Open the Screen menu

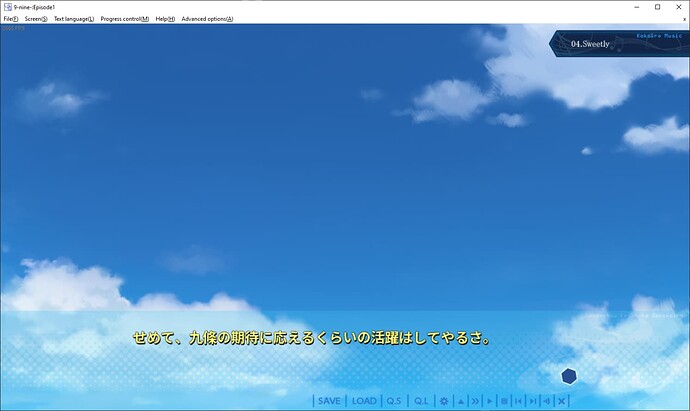coord(36,19)
